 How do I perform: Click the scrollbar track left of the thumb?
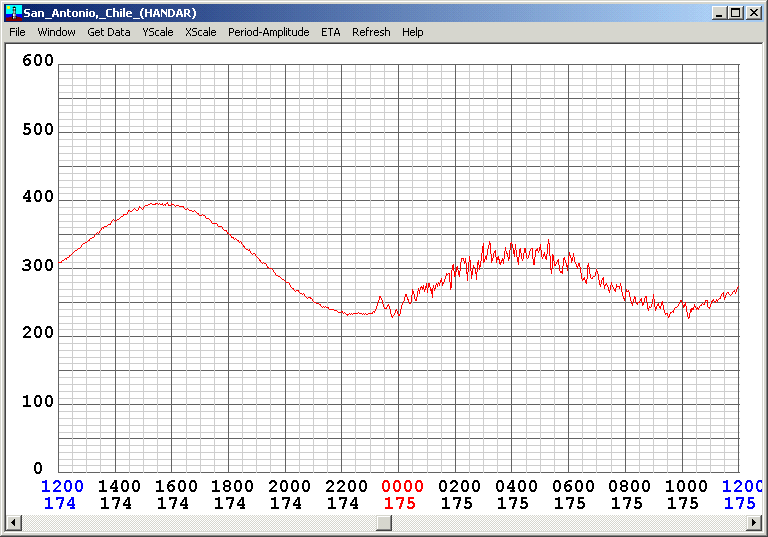tap(200, 523)
